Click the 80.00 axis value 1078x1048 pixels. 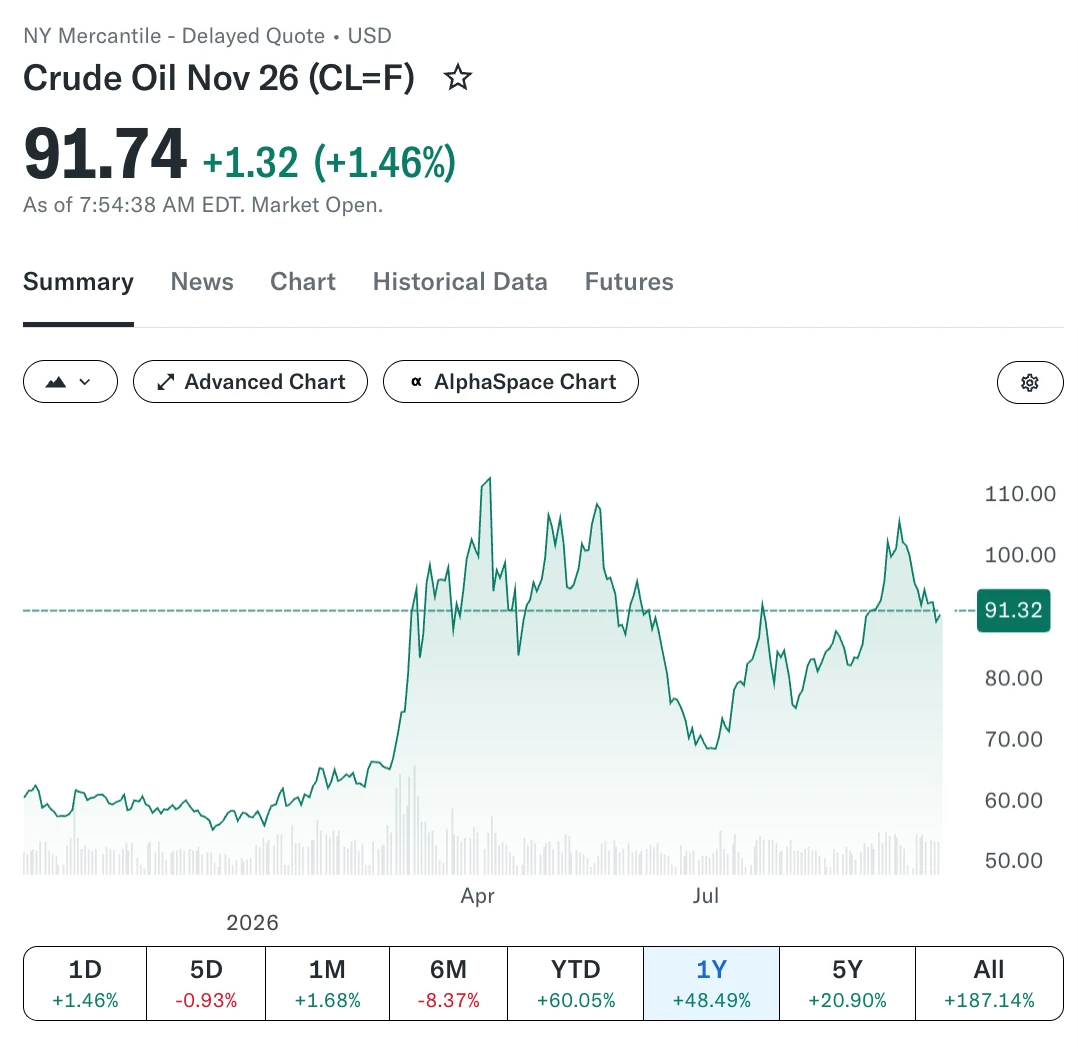click(x=1014, y=678)
